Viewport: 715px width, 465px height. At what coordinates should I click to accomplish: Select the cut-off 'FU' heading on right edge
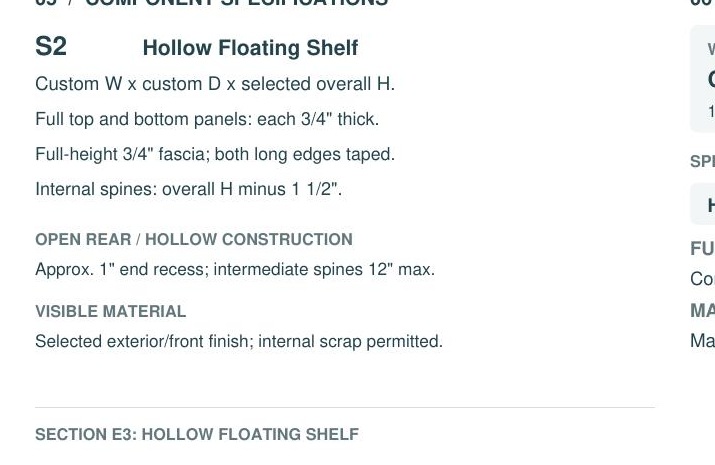[x=702, y=248]
